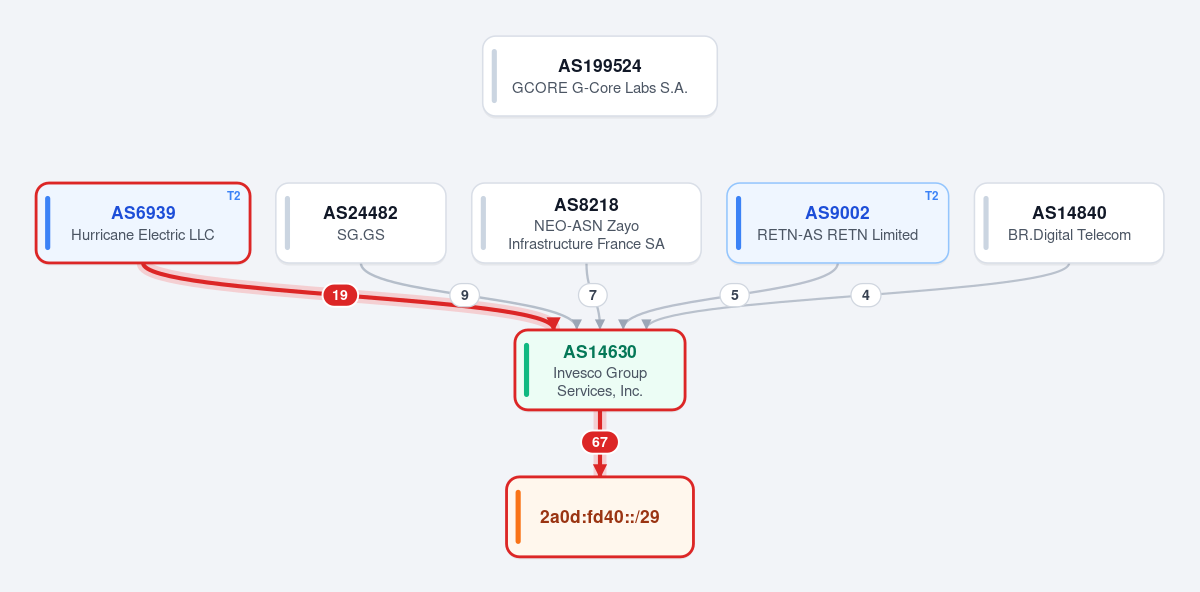Select the AS9002 RETN-AS node
Viewport: 1200px width, 592px height.
837,223
